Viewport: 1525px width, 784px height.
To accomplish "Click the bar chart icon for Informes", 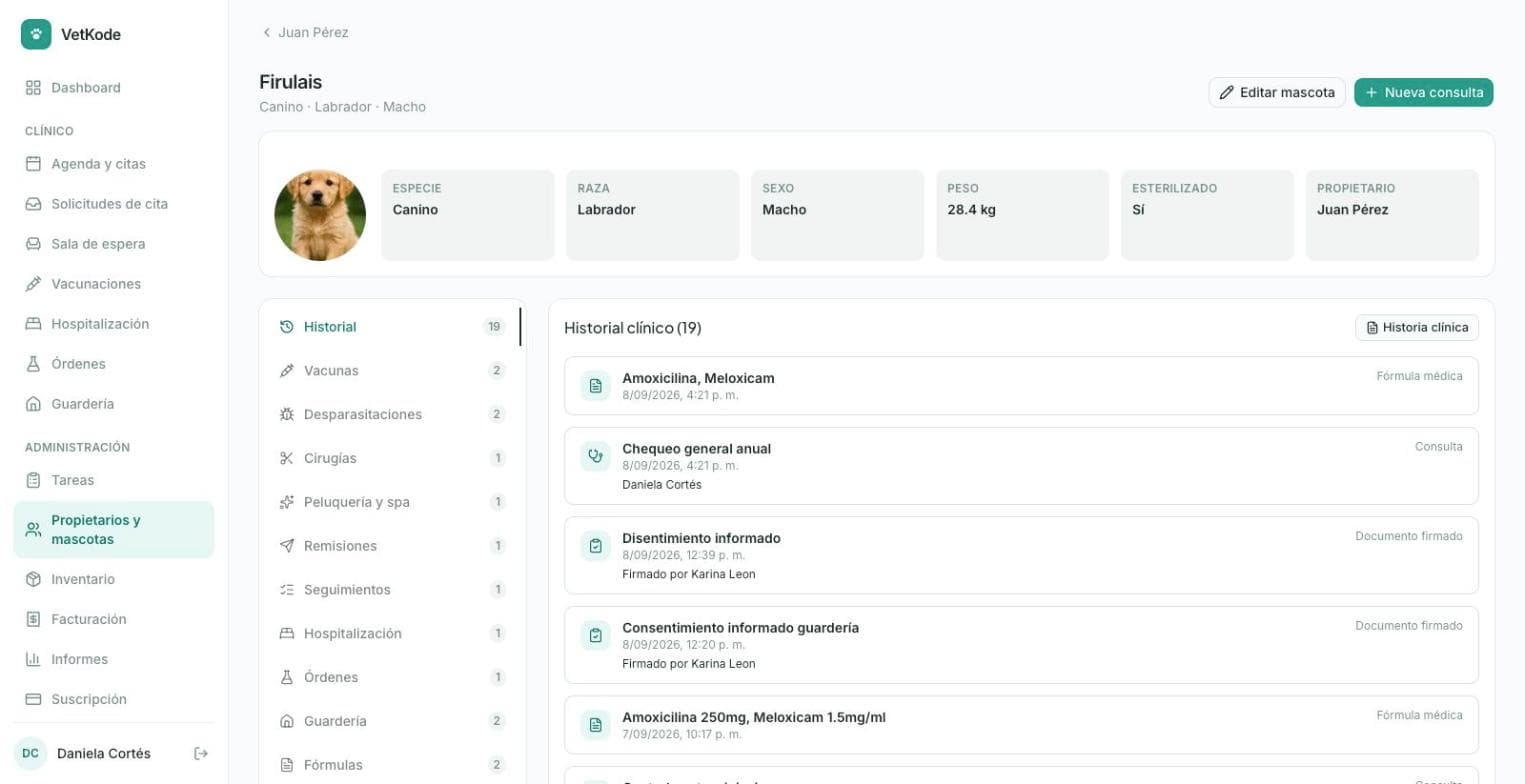I will 33,659.
